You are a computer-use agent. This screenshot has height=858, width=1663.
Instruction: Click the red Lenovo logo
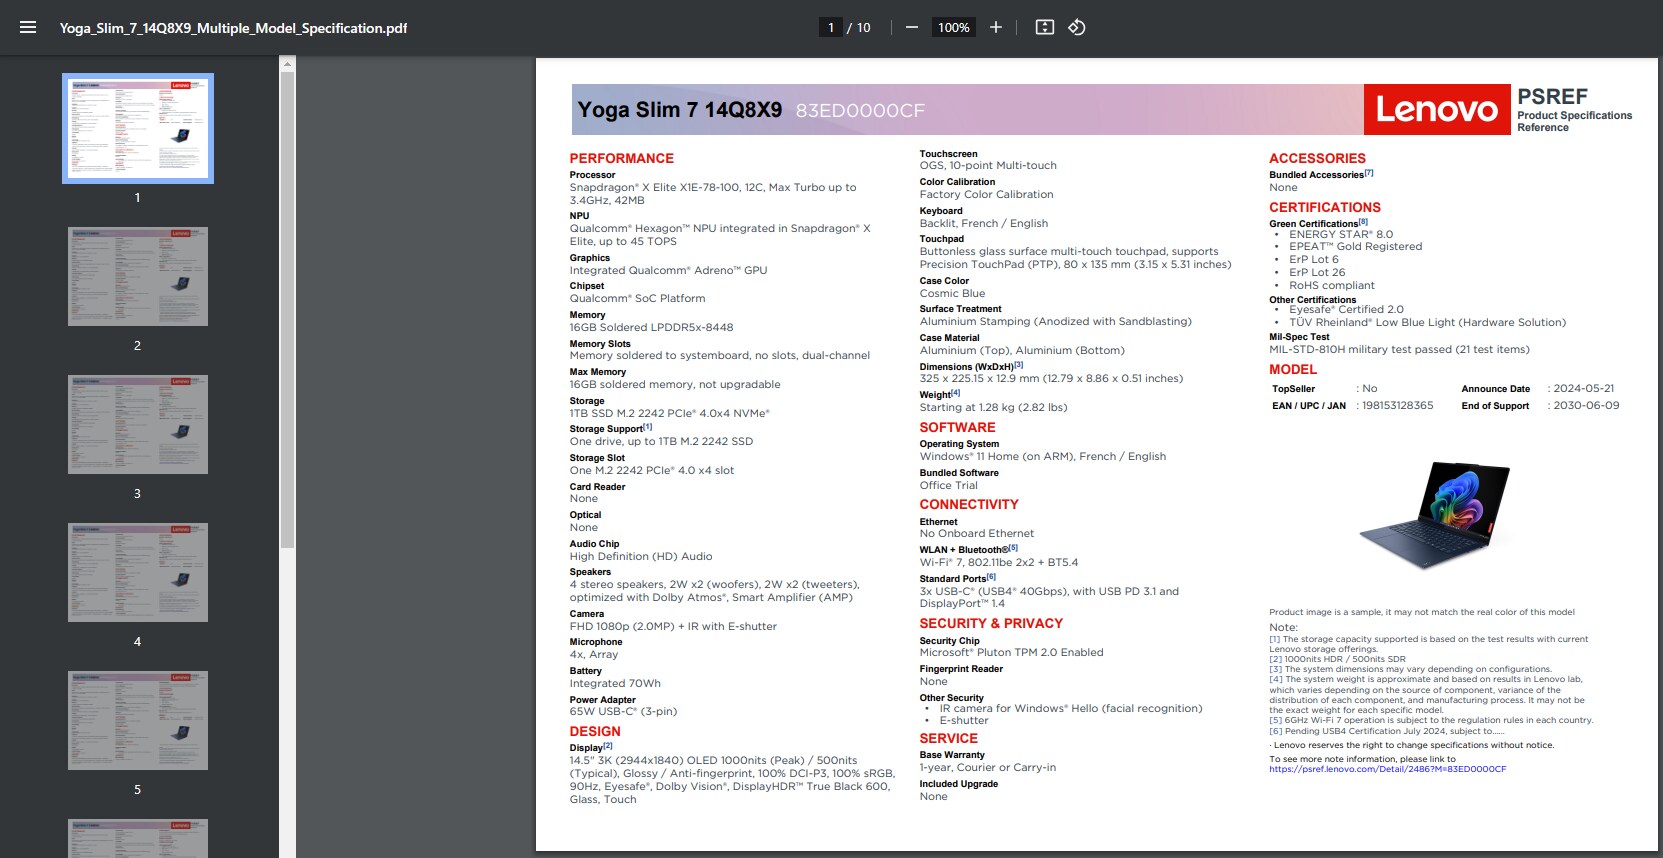click(x=1437, y=109)
